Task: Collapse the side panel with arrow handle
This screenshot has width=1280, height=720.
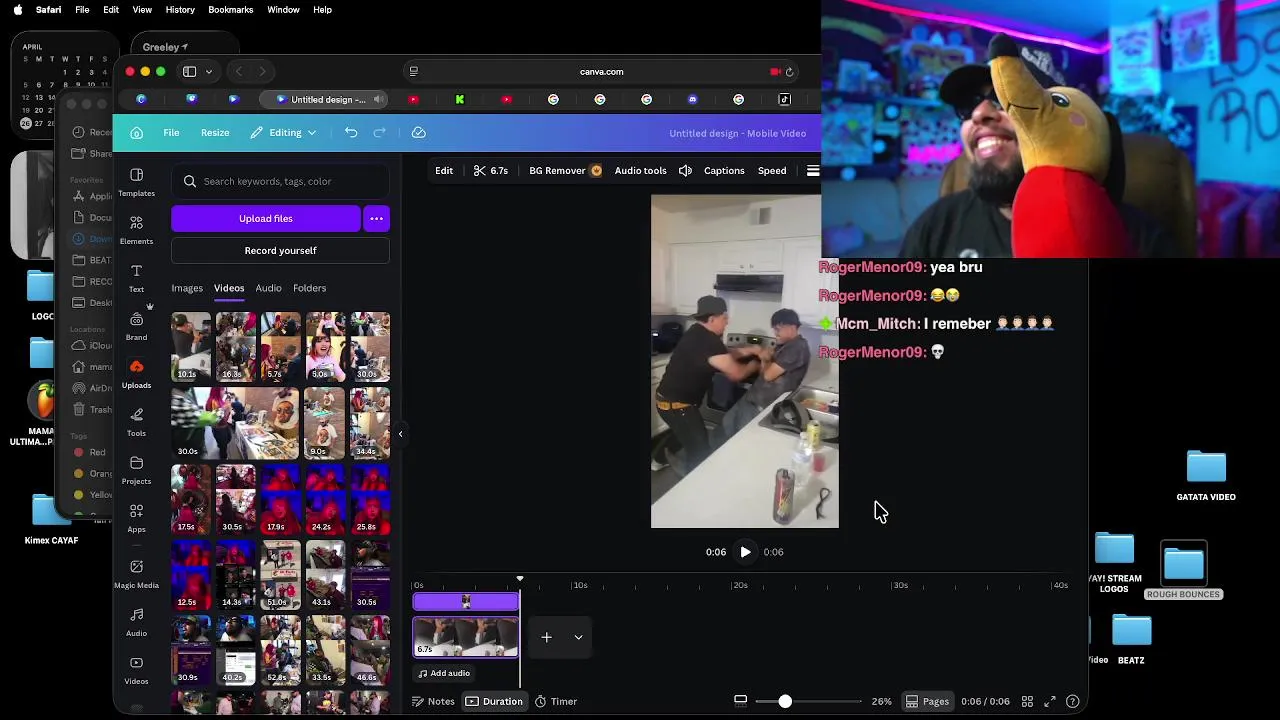Action: pyautogui.click(x=400, y=434)
